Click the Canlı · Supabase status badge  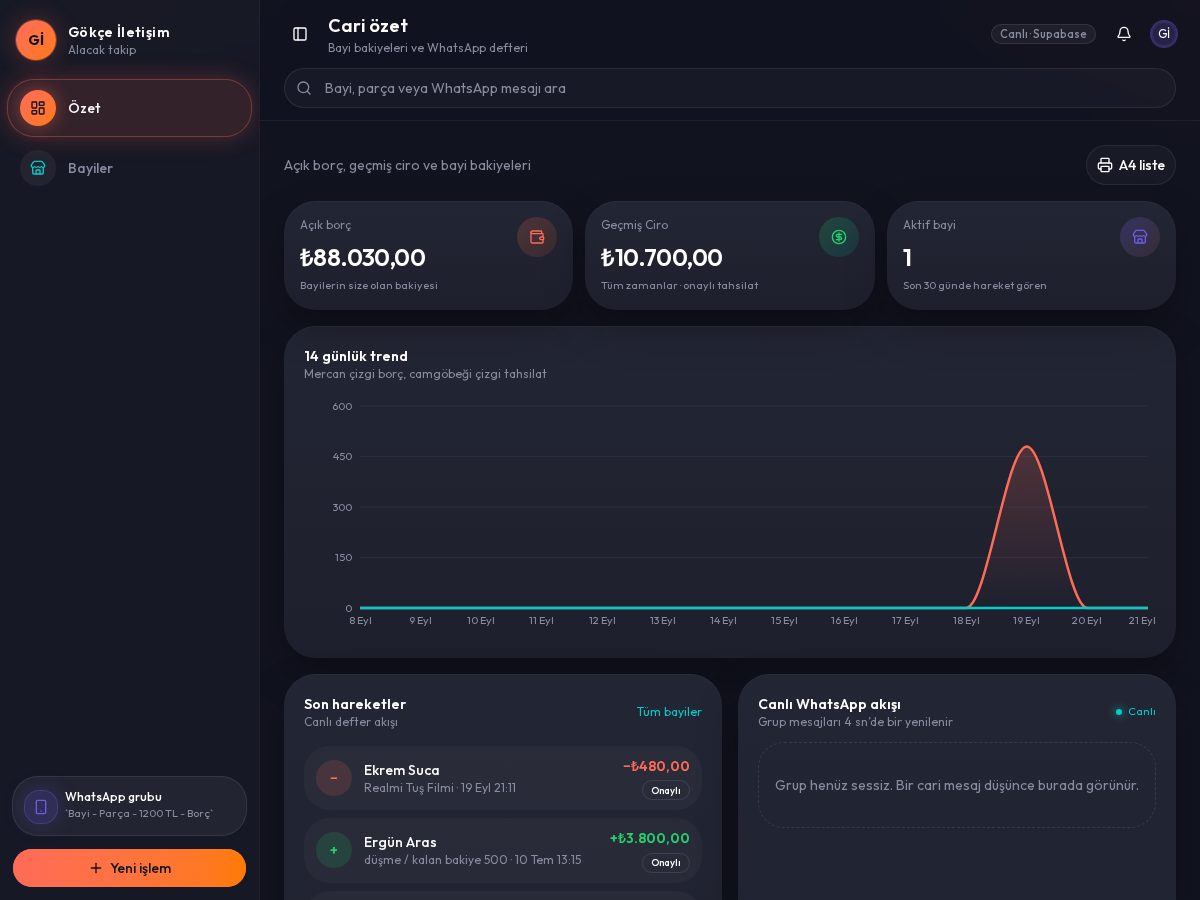click(1043, 34)
